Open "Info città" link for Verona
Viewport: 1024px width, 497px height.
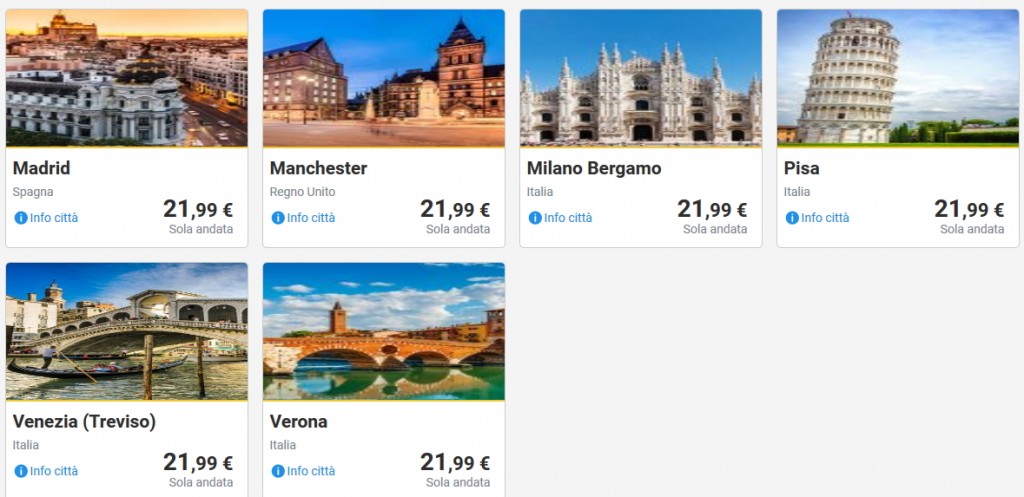(311, 471)
